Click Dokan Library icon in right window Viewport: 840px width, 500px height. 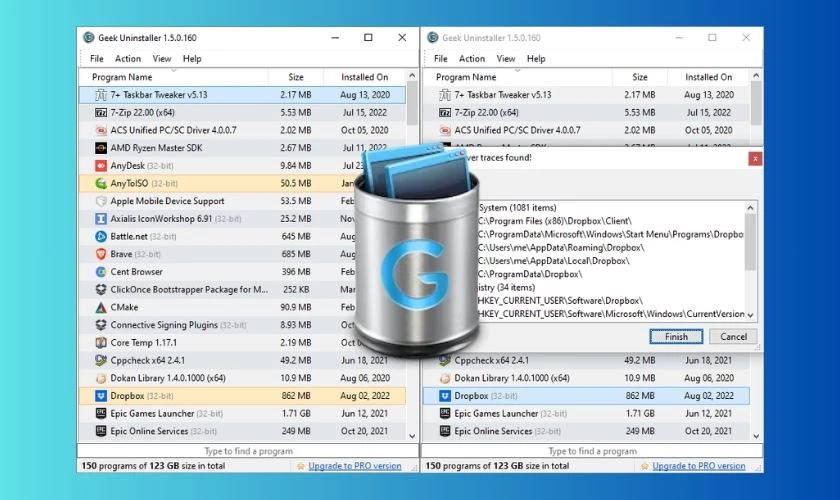tap(445, 378)
